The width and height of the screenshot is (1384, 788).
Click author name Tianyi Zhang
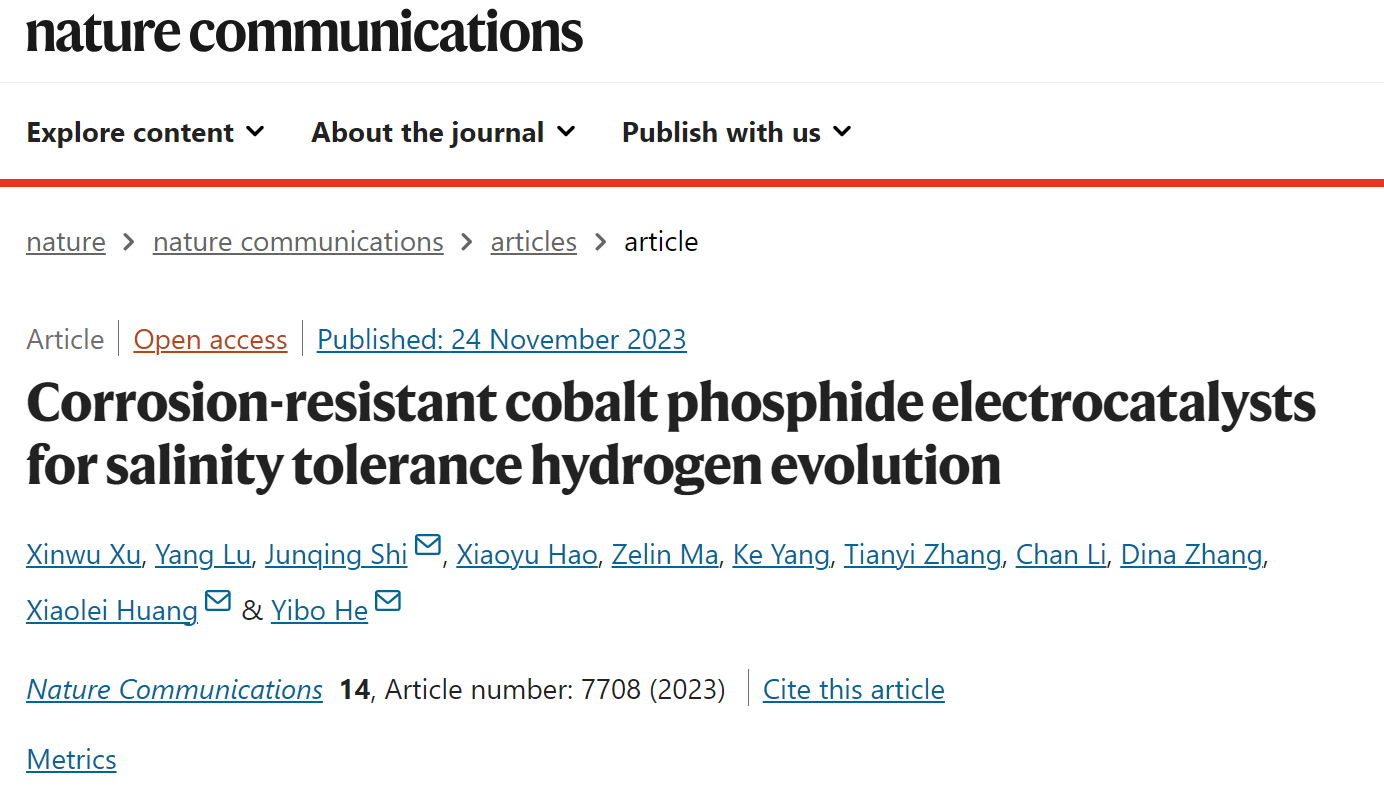tap(922, 554)
